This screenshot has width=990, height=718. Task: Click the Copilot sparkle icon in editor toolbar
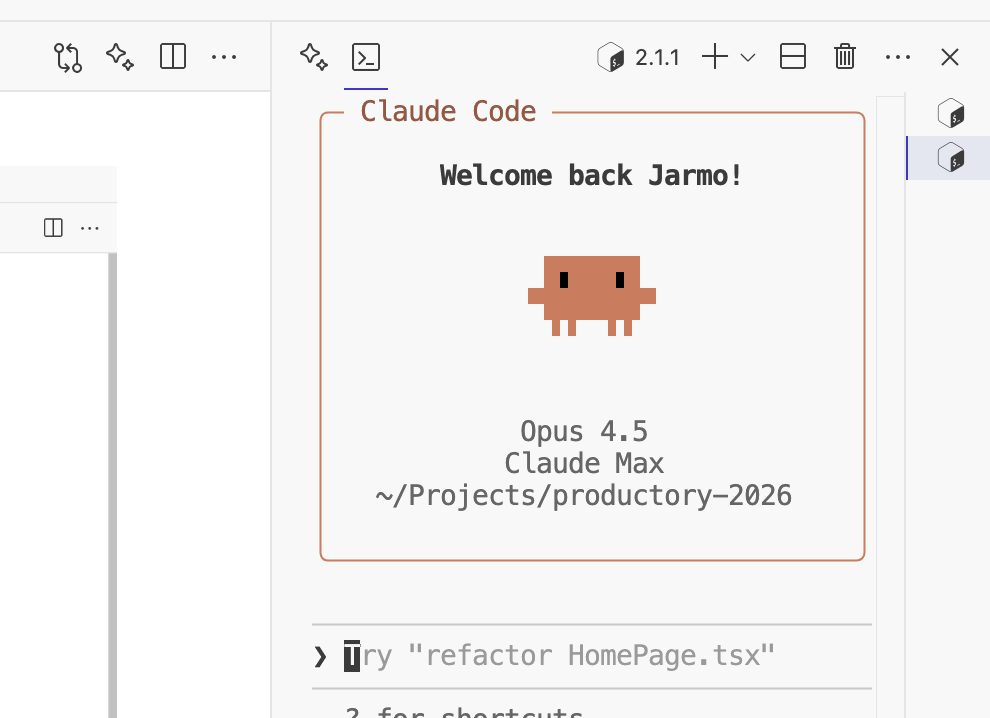click(120, 57)
